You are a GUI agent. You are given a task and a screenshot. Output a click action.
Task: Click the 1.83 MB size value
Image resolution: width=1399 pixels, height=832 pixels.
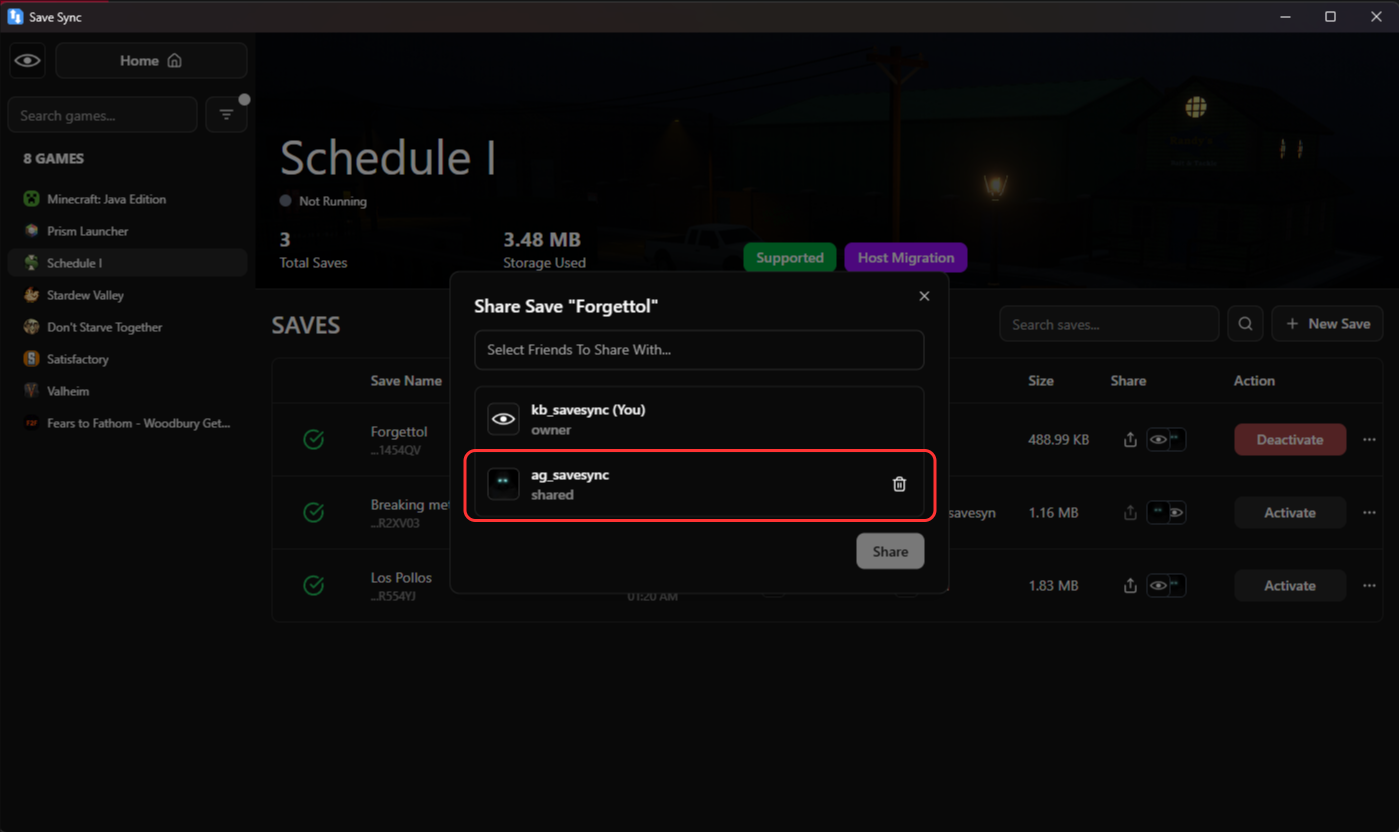[x=1053, y=585]
